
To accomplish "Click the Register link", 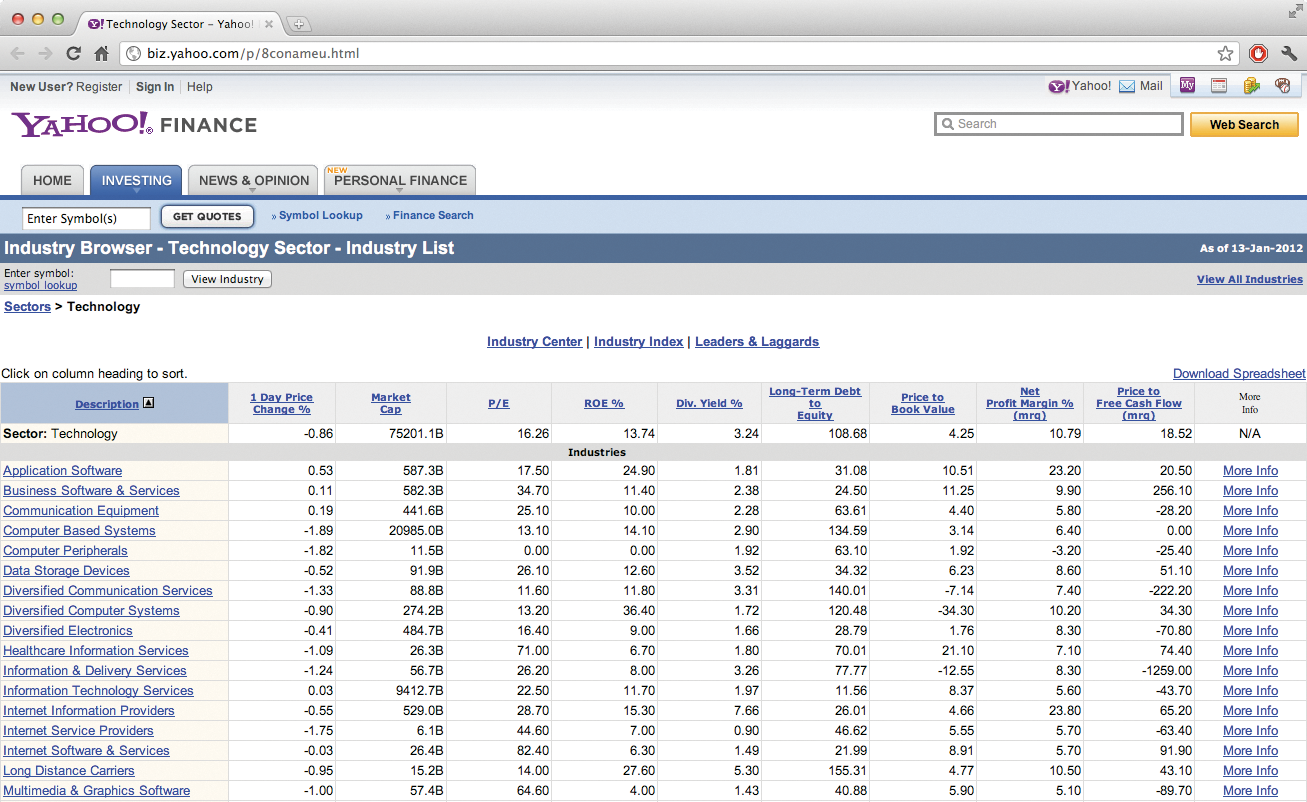I will 99,87.
